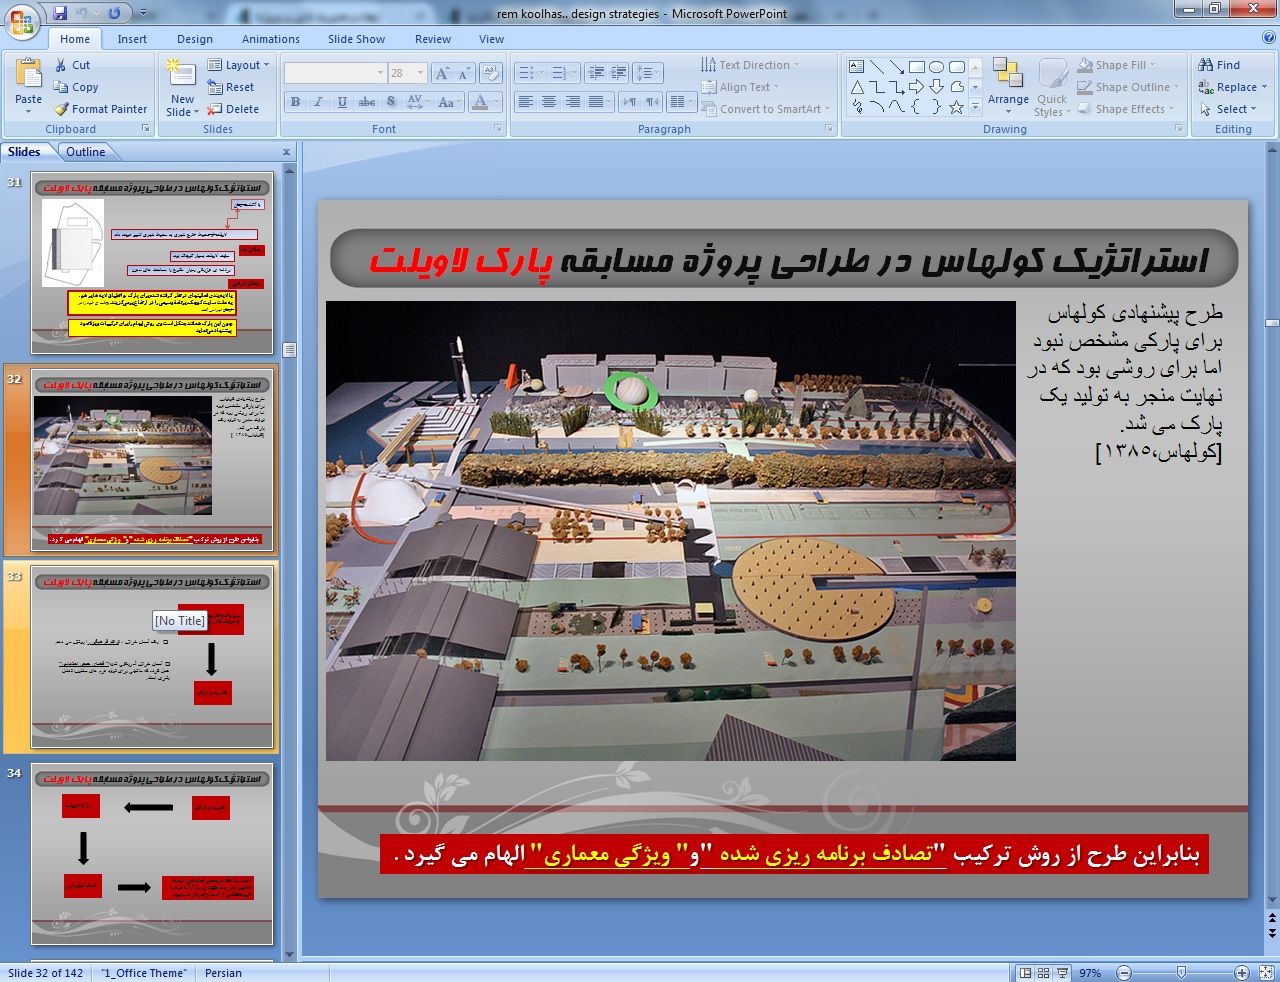
Task: Toggle Italic text formatting
Action: tap(318, 102)
